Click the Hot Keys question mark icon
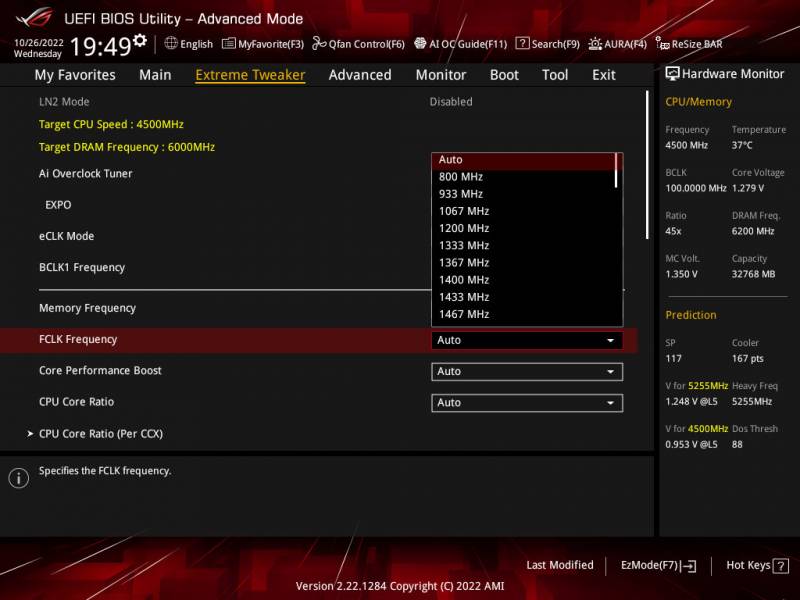The width and height of the screenshot is (800, 600). pos(780,566)
